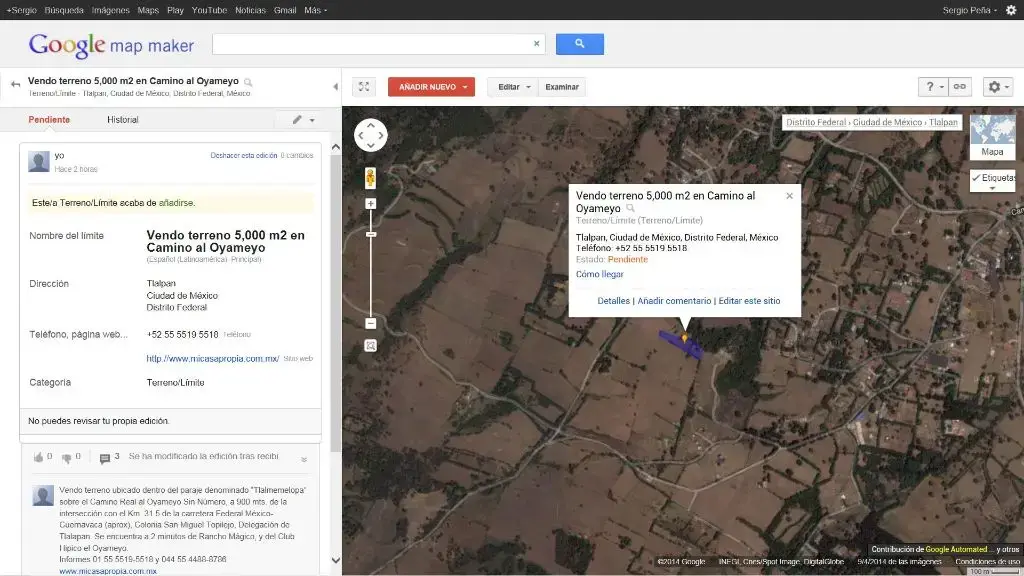Click the Examinar button
Screen dimensions: 1024x576
[x=562, y=87]
